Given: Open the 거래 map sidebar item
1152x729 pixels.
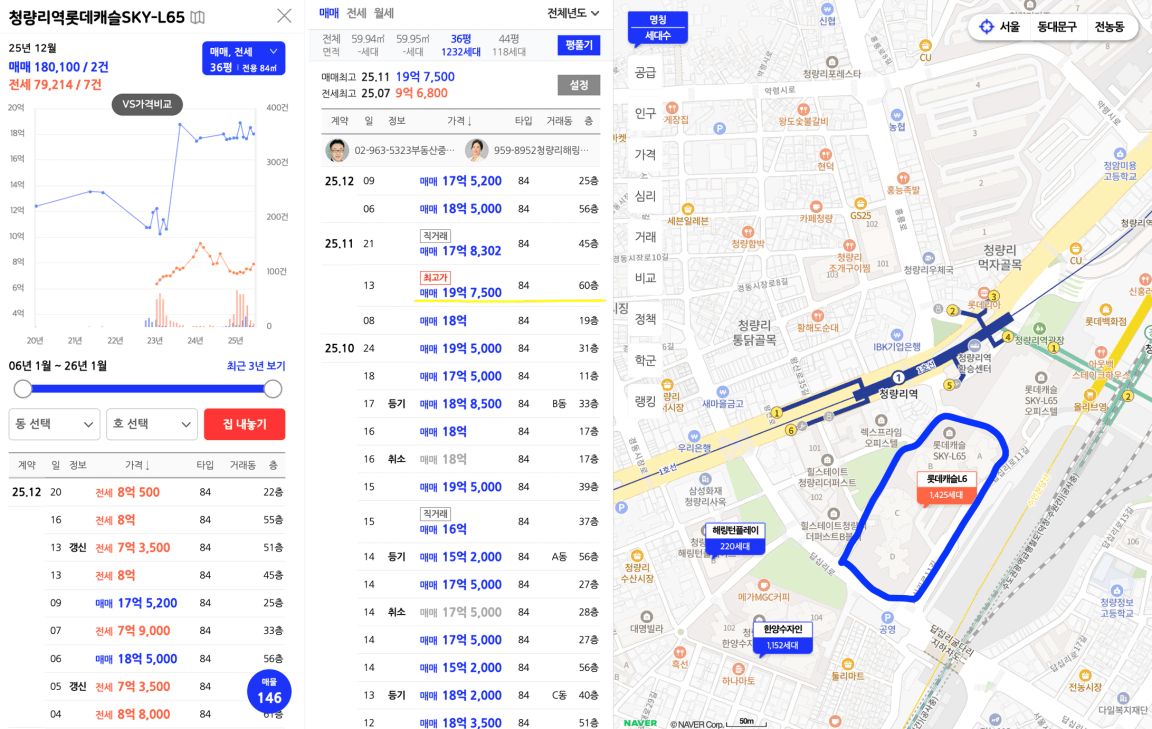Looking at the screenshot, I should [x=645, y=237].
